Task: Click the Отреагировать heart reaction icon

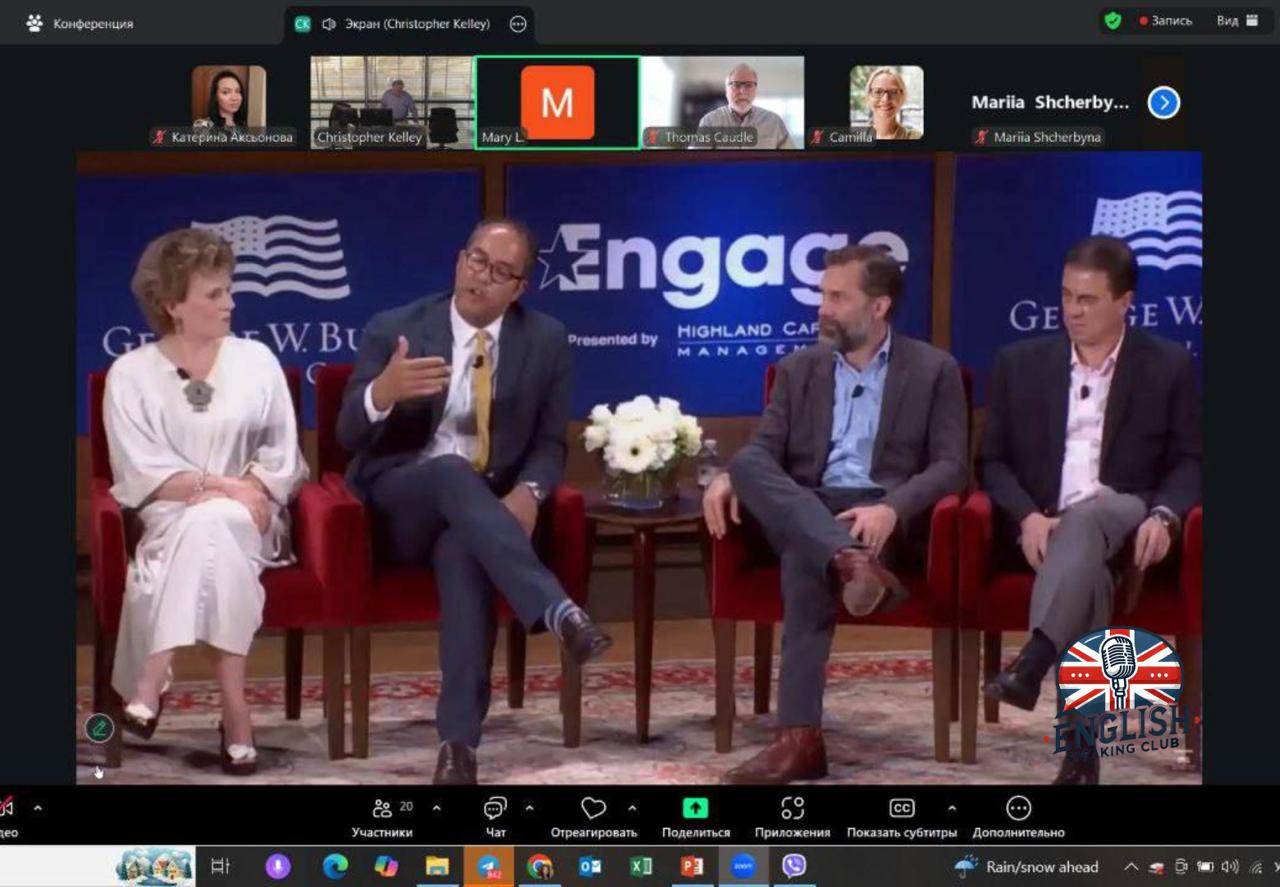Action: click(593, 809)
